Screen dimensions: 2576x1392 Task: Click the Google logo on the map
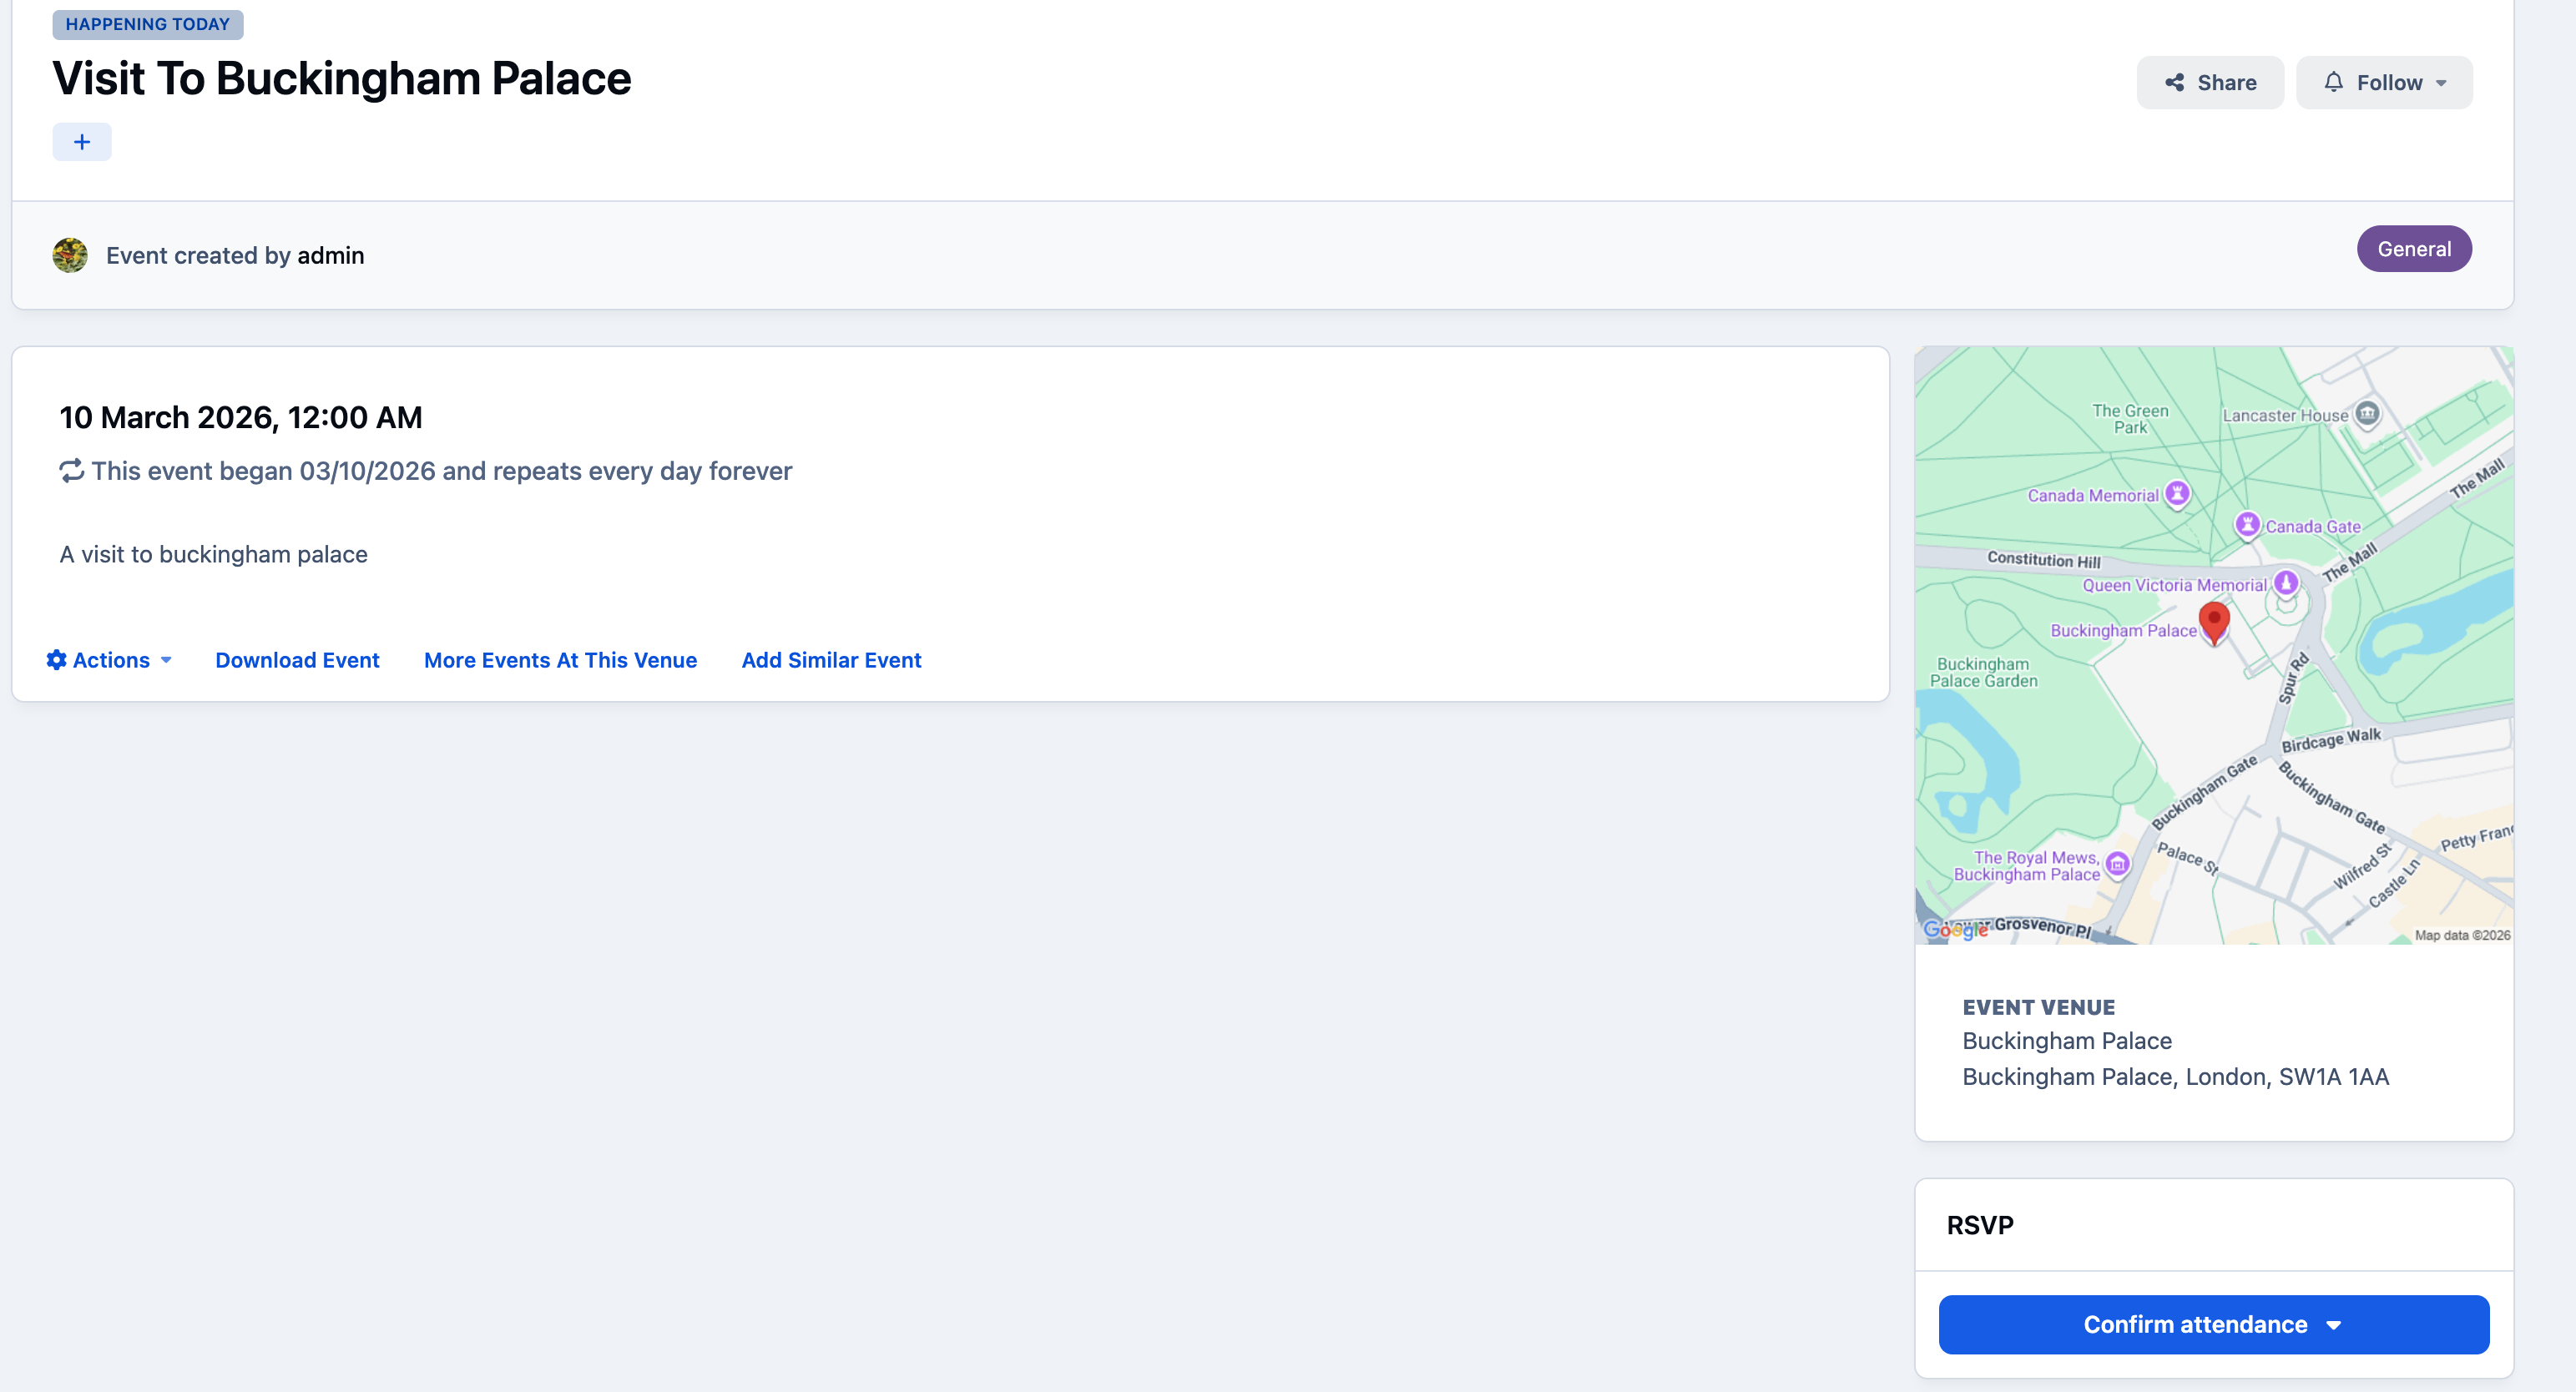1955,930
